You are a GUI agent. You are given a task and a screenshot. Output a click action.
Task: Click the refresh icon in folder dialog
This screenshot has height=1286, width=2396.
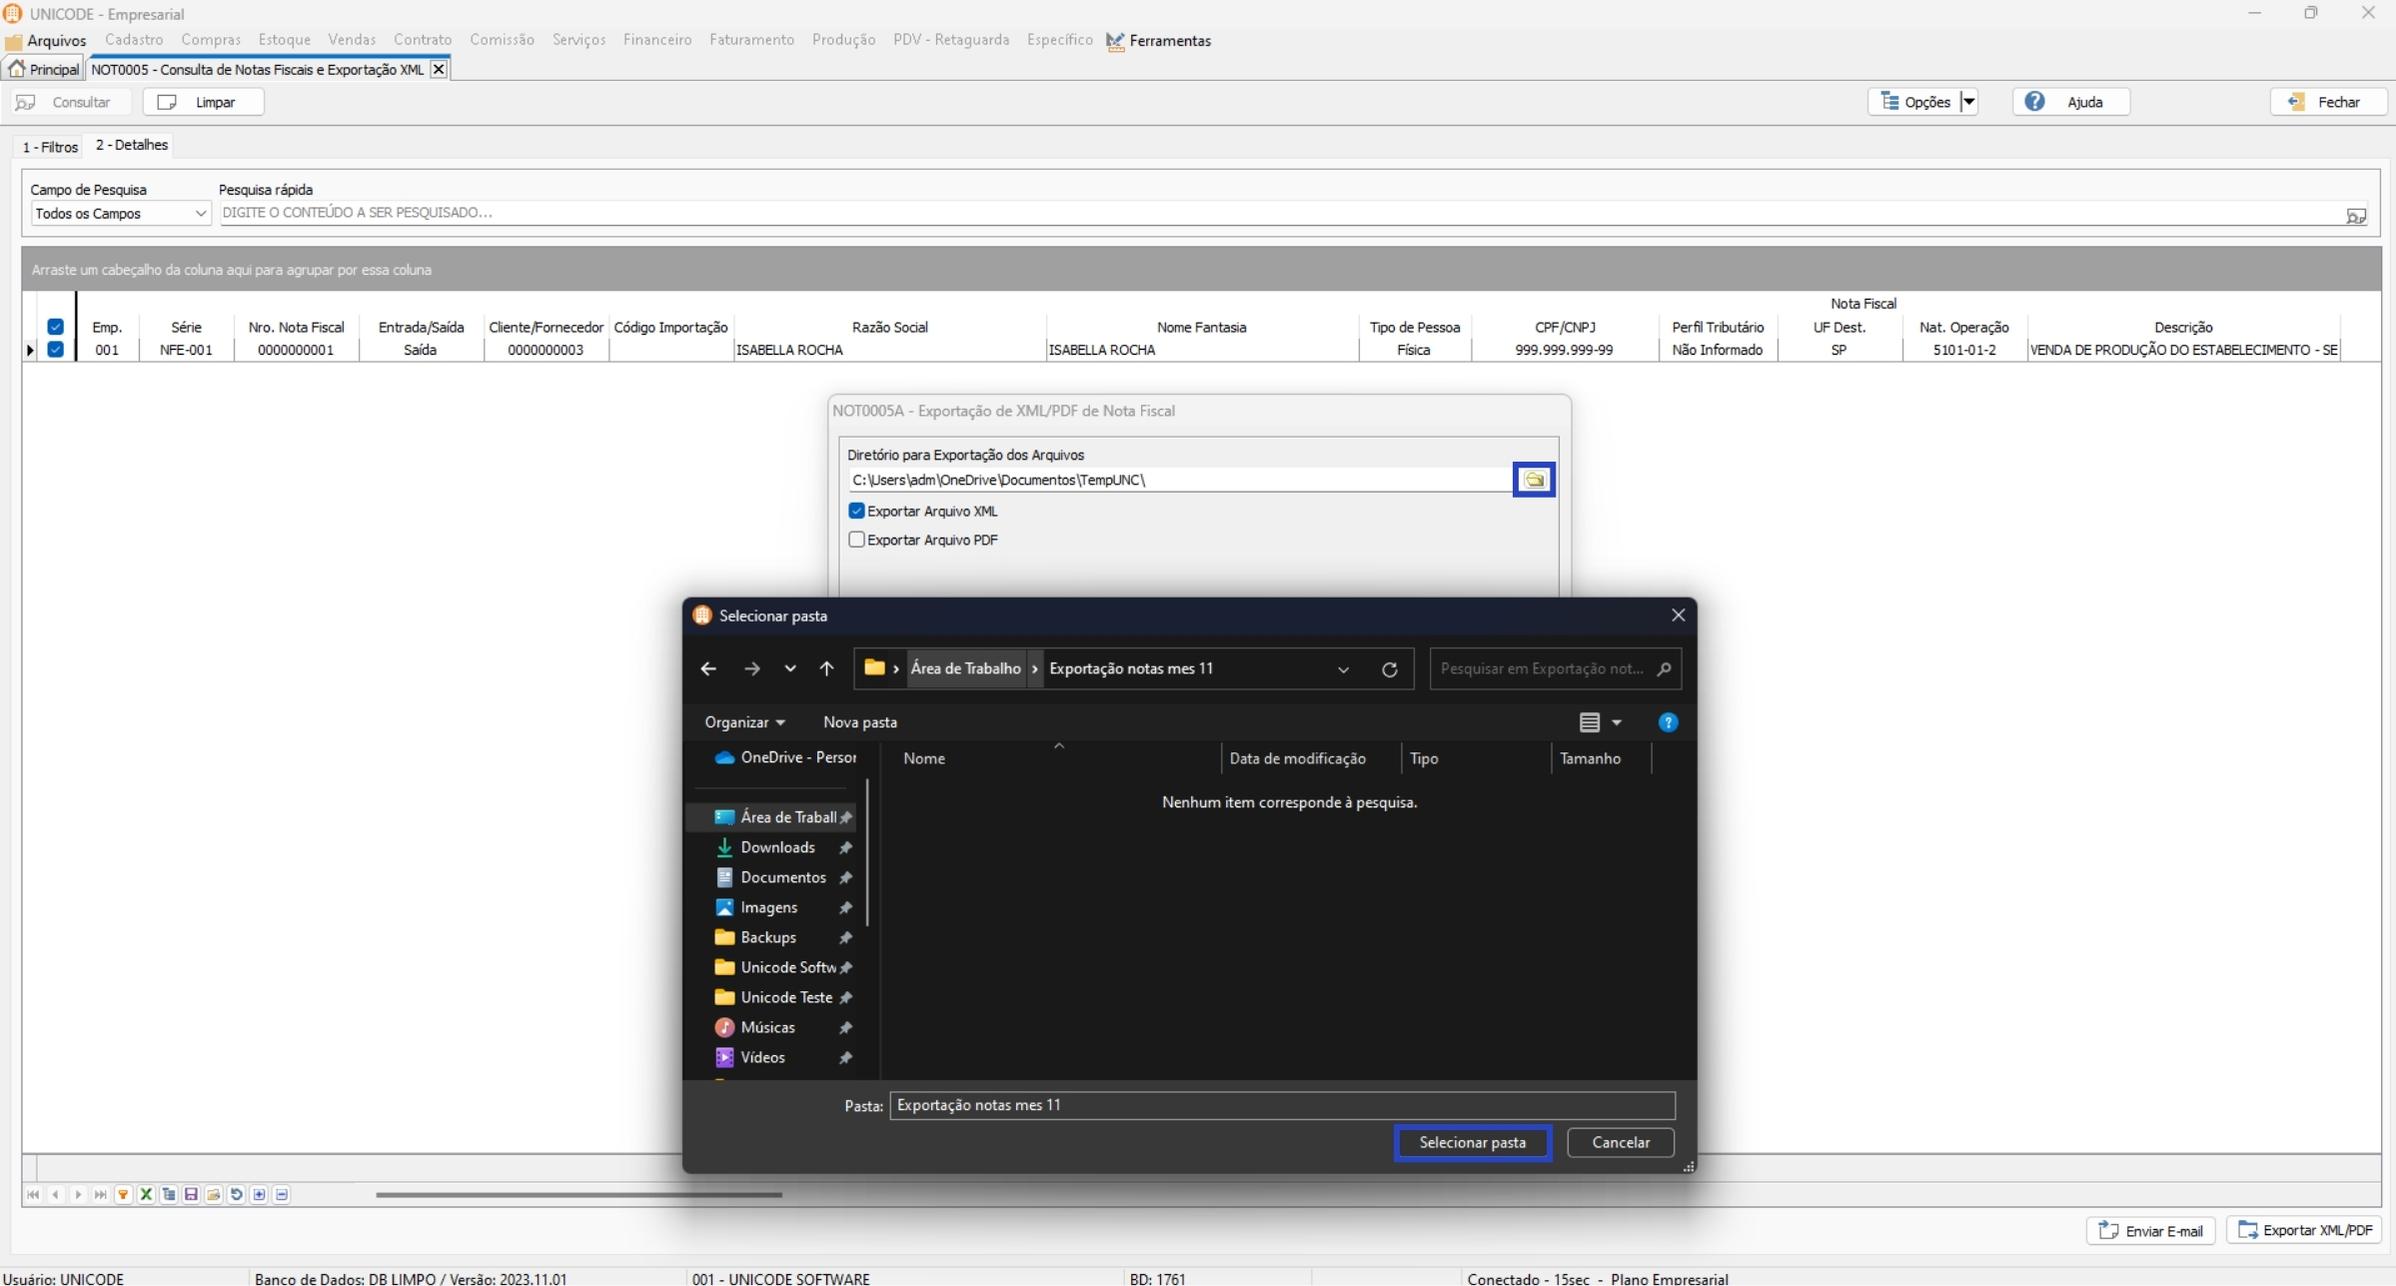tap(1389, 669)
